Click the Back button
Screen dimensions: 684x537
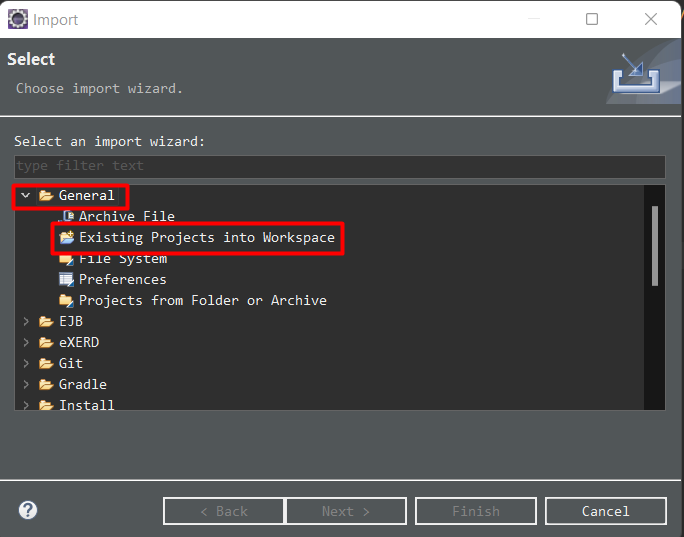[x=224, y=511]
